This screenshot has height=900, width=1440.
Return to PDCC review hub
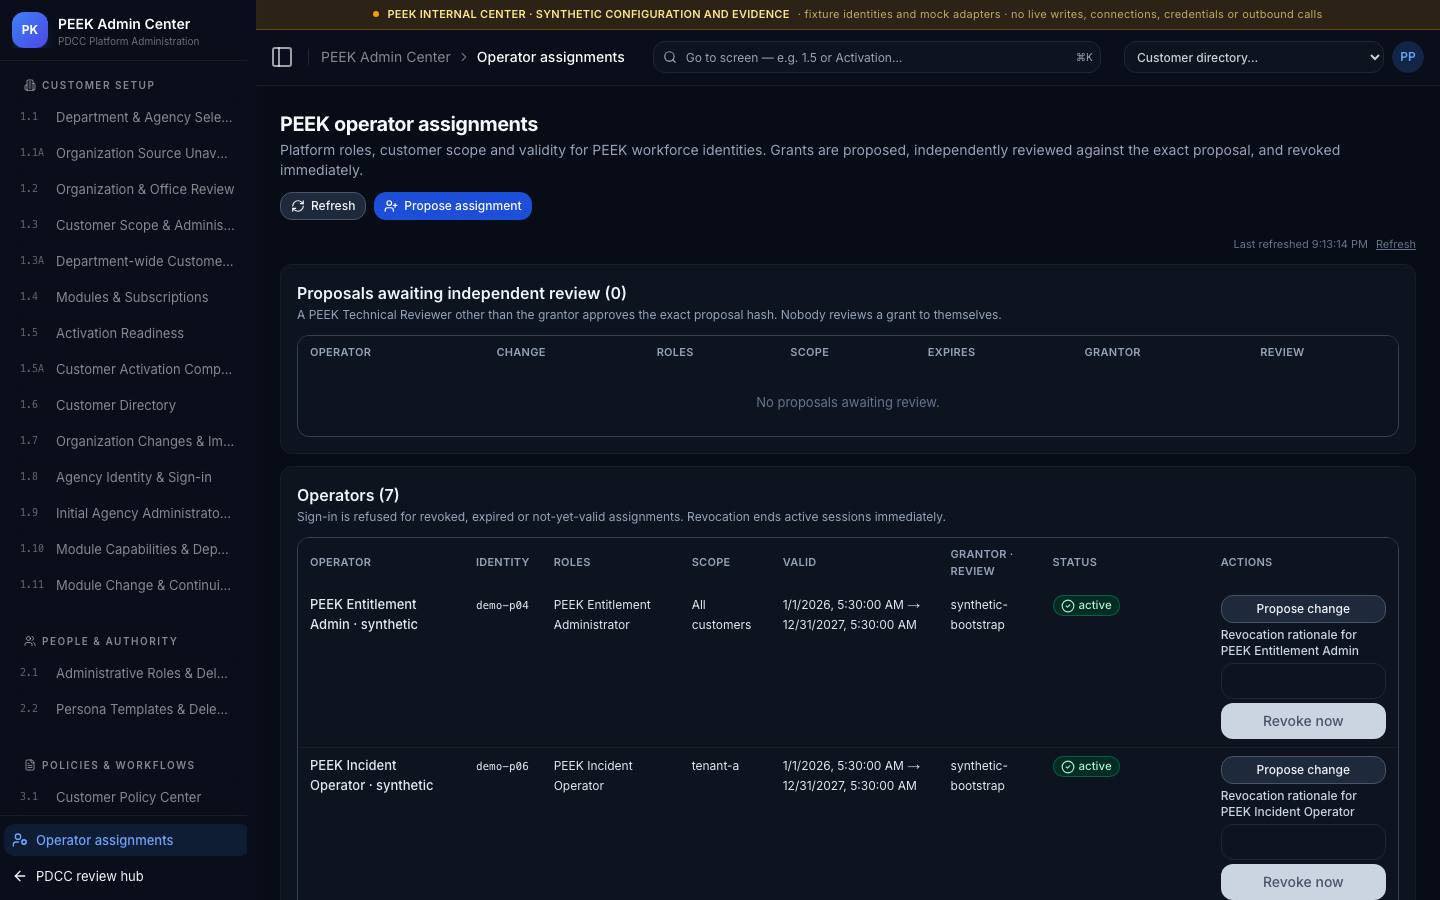point(126,876)
